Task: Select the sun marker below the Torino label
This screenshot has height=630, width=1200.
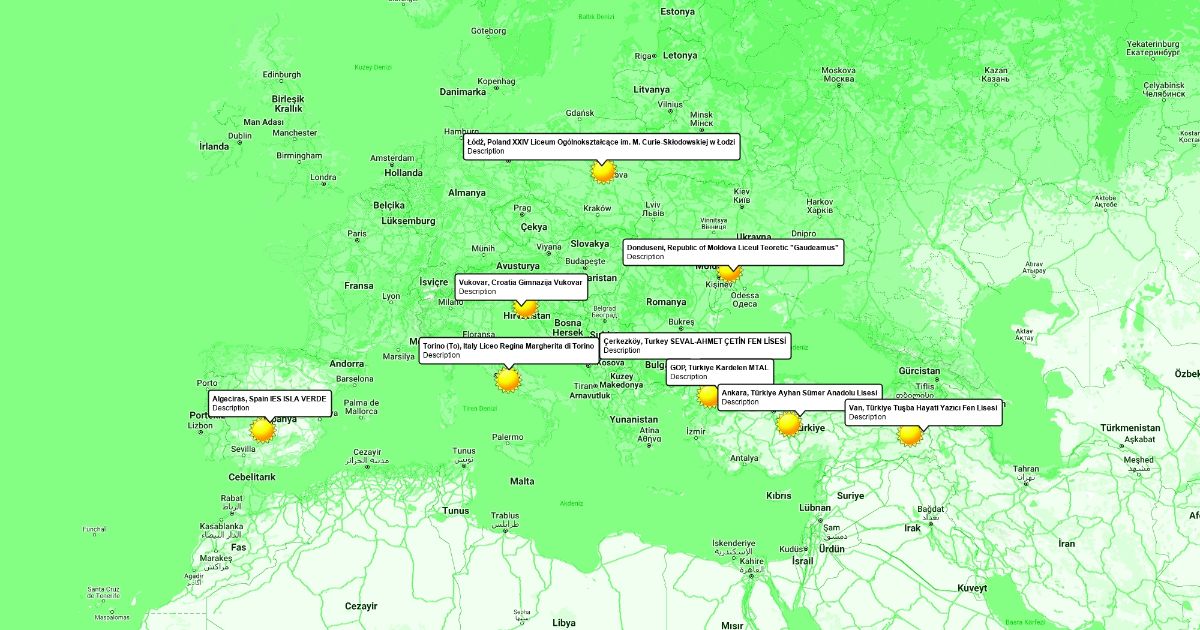Action: 508,379
